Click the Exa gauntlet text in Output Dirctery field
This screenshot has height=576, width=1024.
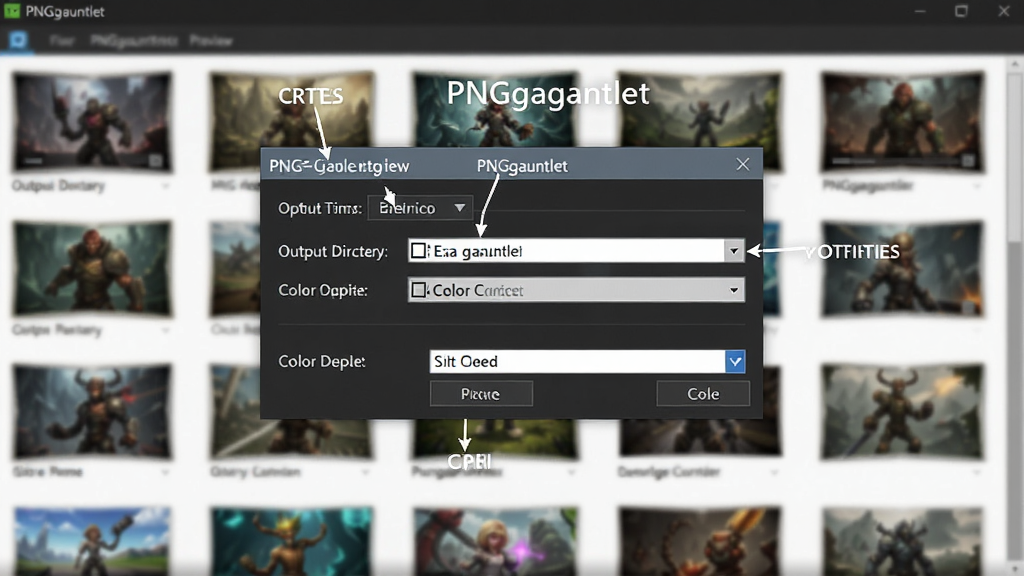tap(477, 251)
